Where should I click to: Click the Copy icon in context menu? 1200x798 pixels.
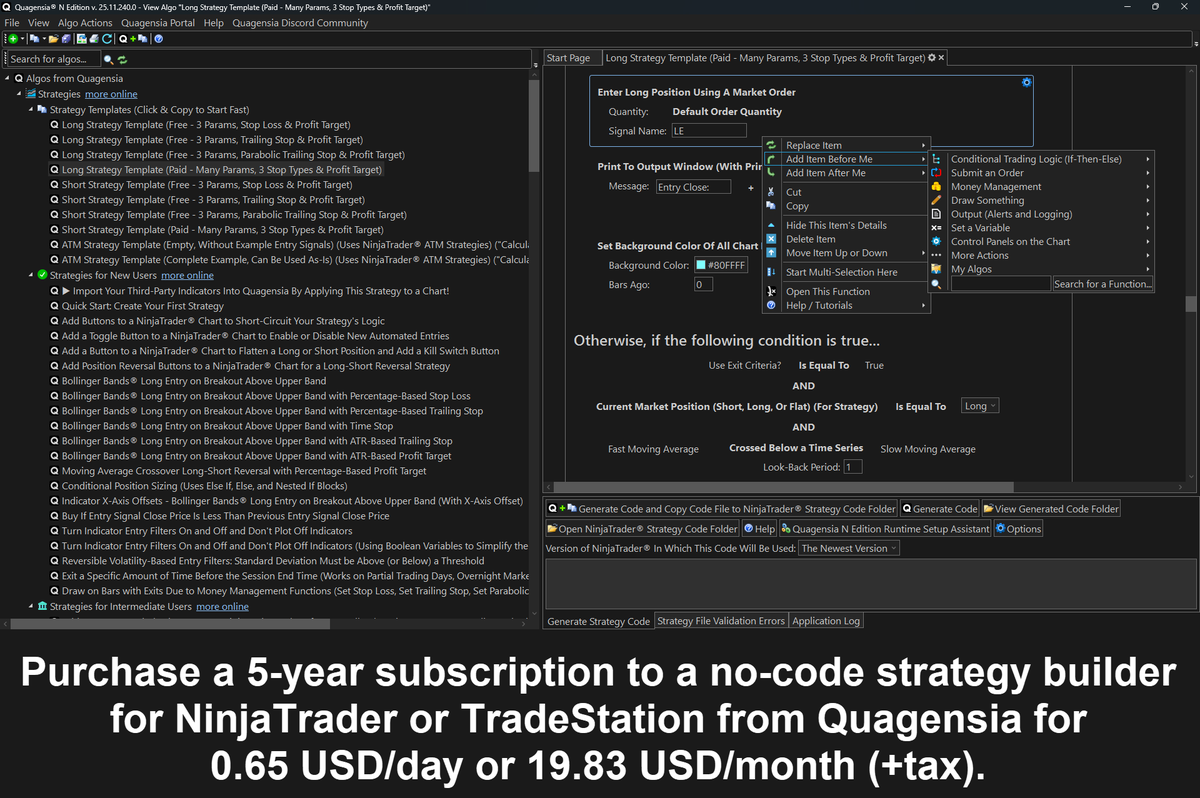[x=771, y=206]
